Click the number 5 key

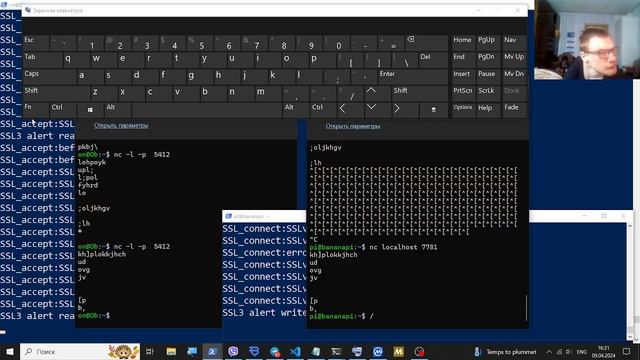200,42
